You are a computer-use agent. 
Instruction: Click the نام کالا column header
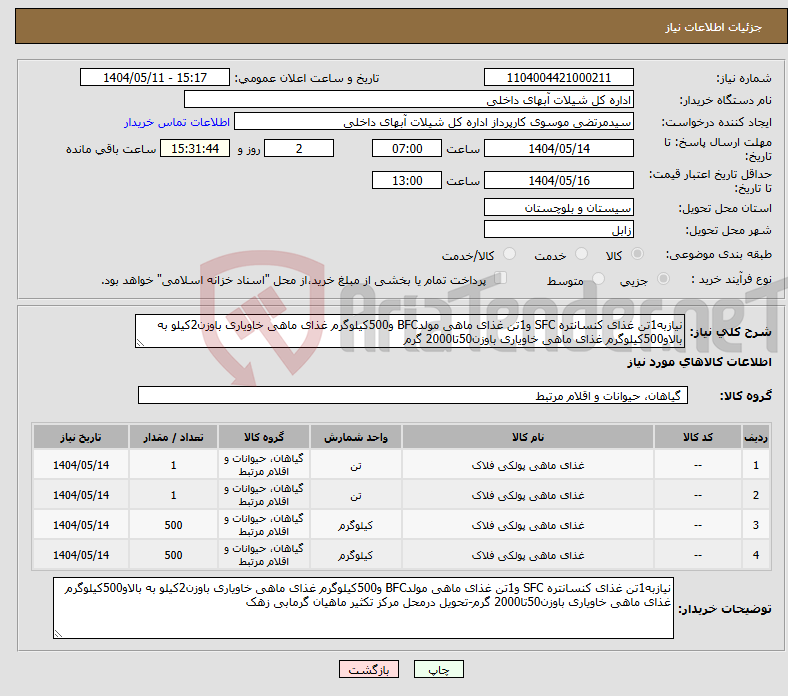click(528, 437)
